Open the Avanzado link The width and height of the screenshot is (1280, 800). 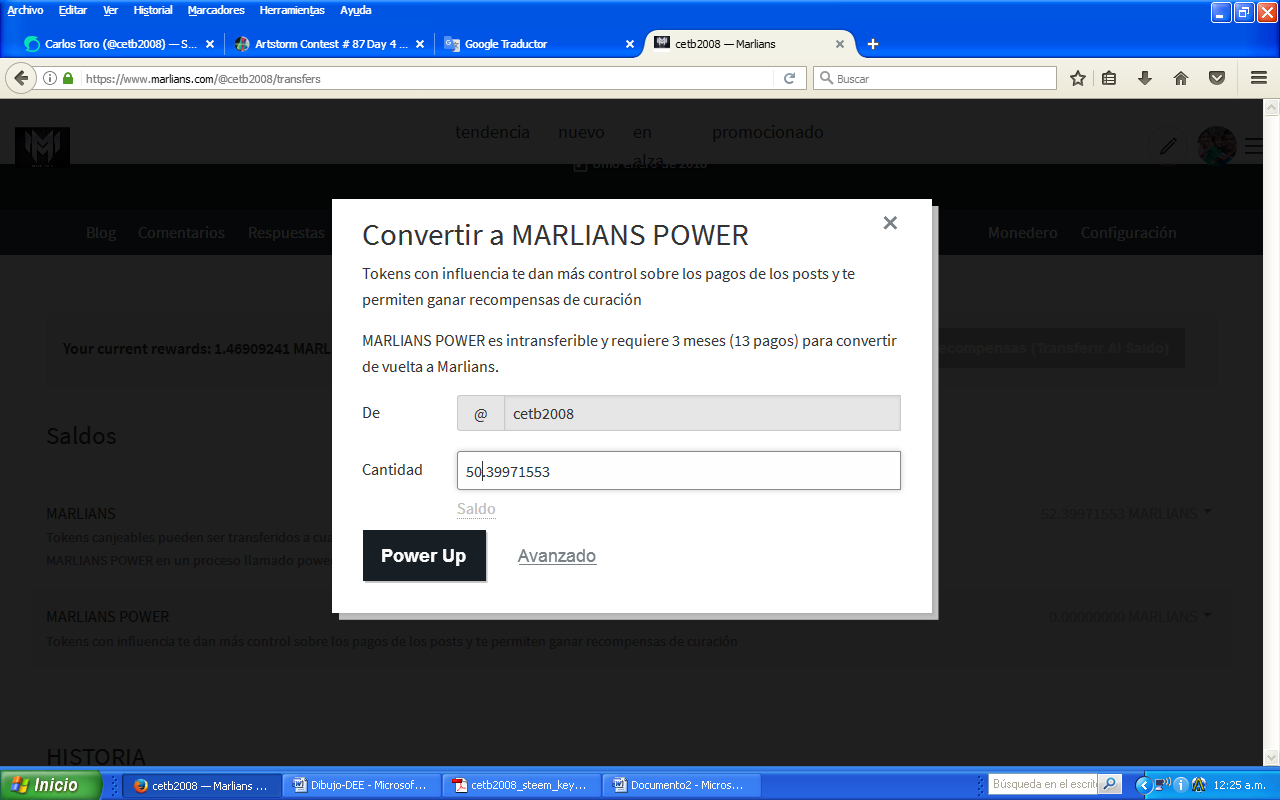557,556
